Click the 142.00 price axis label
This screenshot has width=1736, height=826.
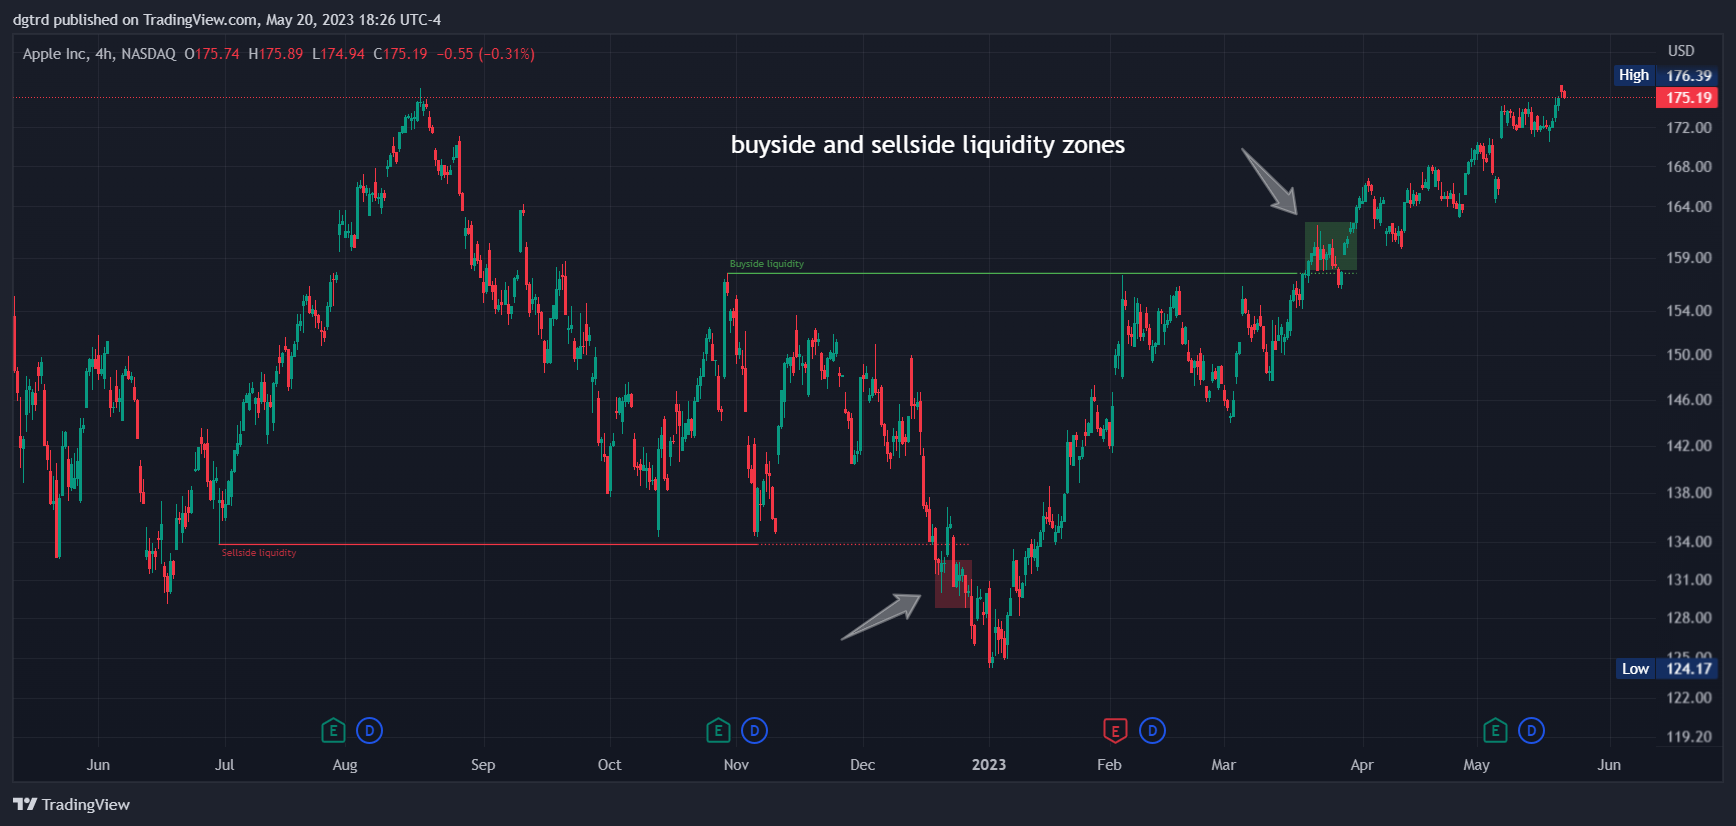tap(1689, 446)
